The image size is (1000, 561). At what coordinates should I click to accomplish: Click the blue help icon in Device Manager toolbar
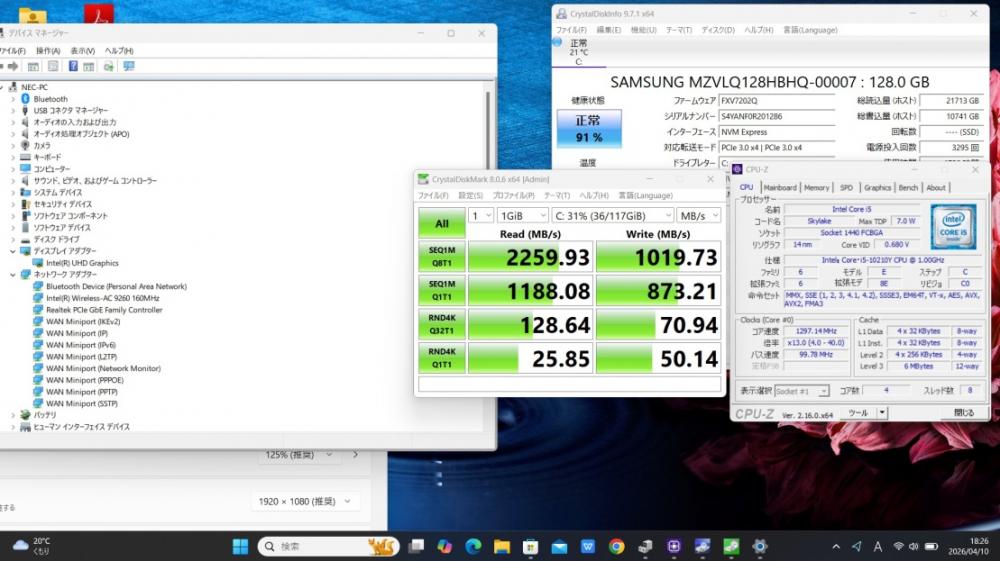tap(73, 66)
